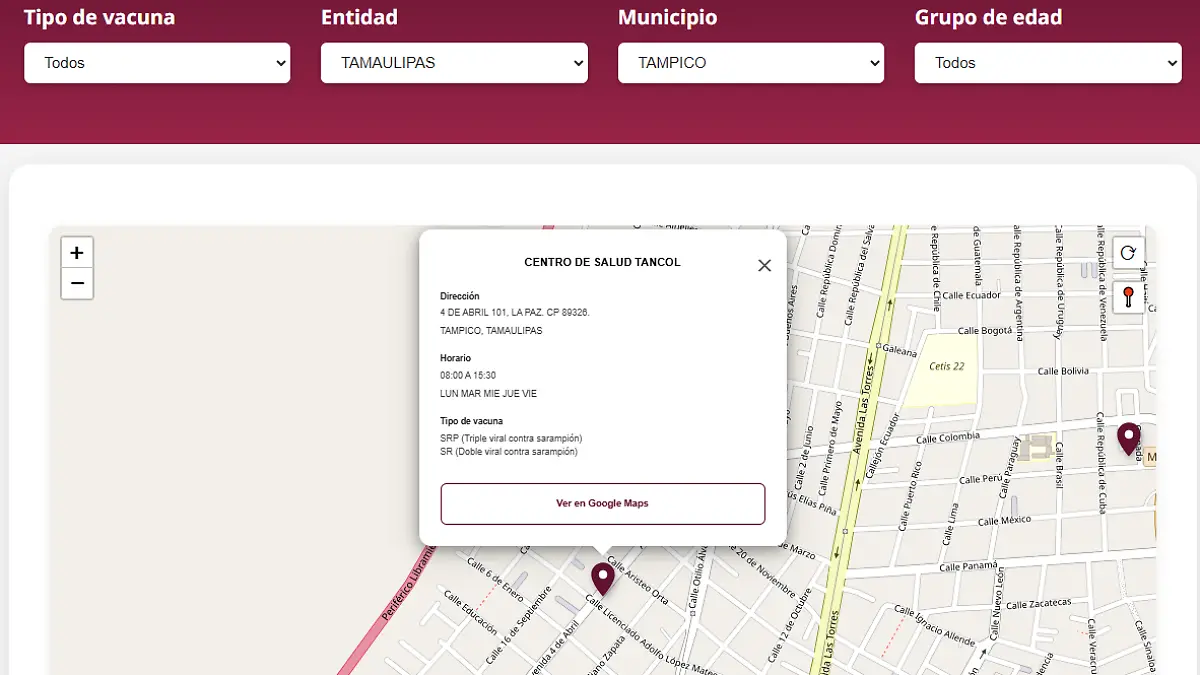Close the Centro de Salud Tancol popup
The image size is (1200, 675).
[x=764, y=265]
